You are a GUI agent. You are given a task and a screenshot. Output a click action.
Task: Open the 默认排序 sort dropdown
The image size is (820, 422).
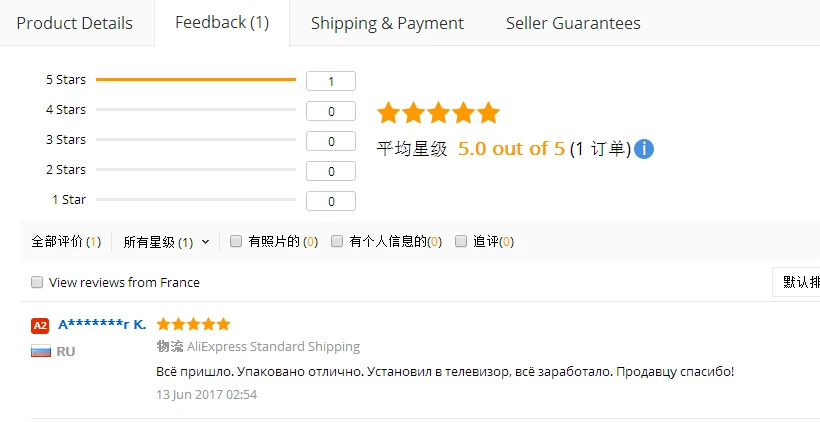click(x=796, y=282)
